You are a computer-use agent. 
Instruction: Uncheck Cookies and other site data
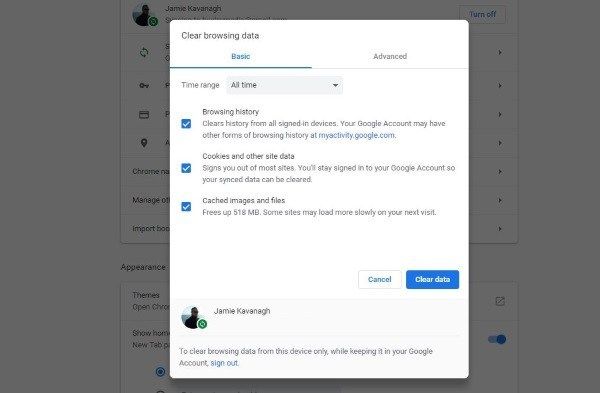pyautogui.click(x=186, y=168)
